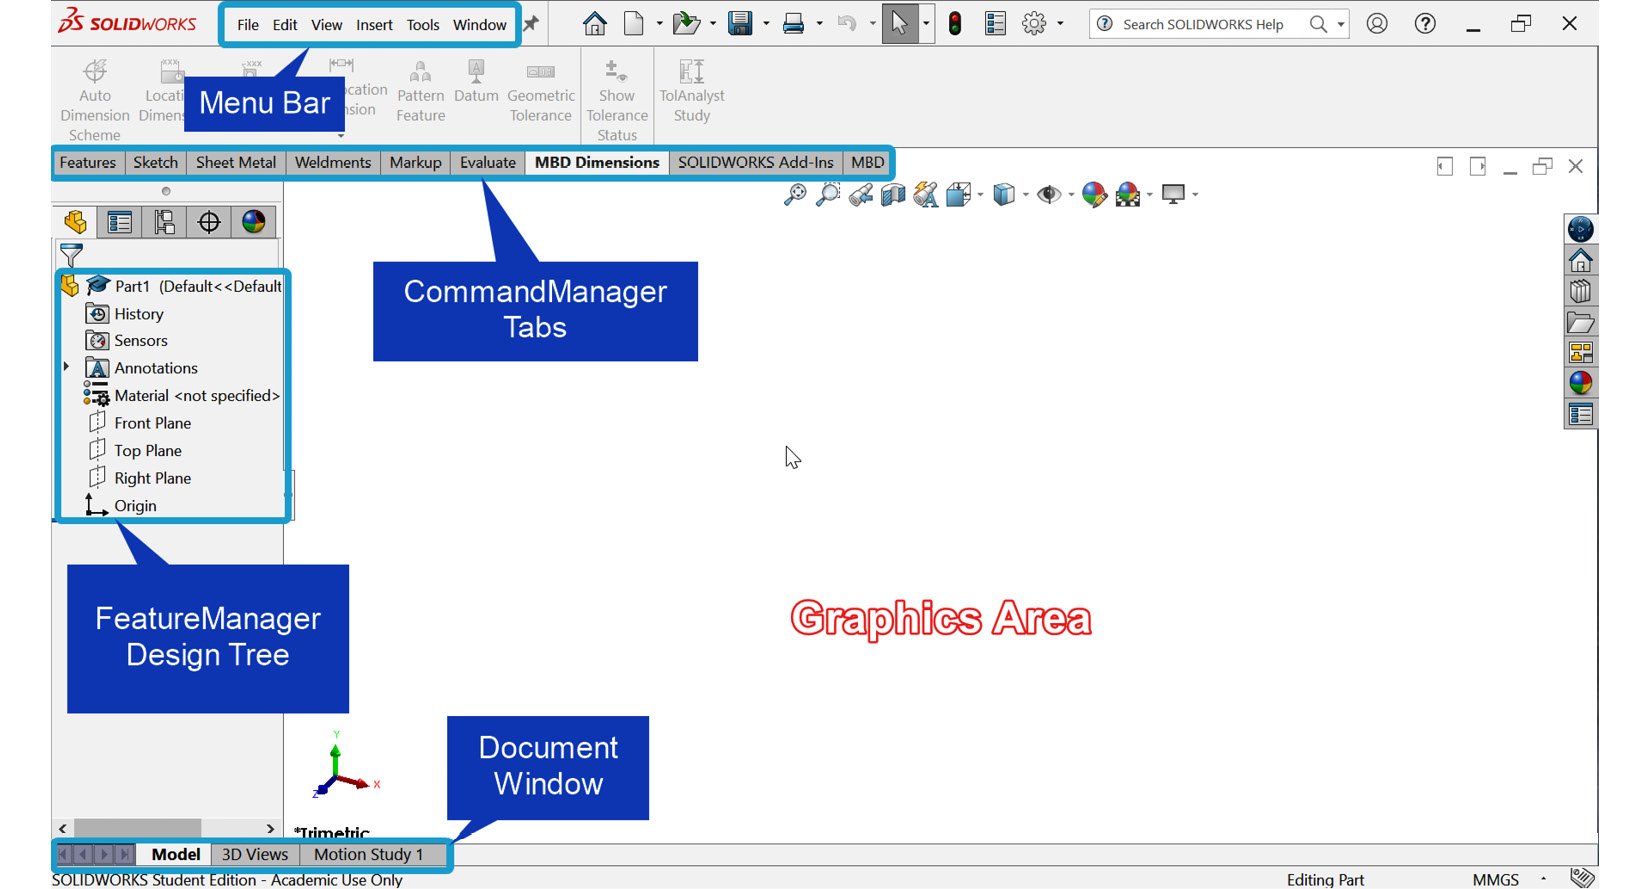
Task: Activate the Select cursor tool
Action: [x=899, y=23]
